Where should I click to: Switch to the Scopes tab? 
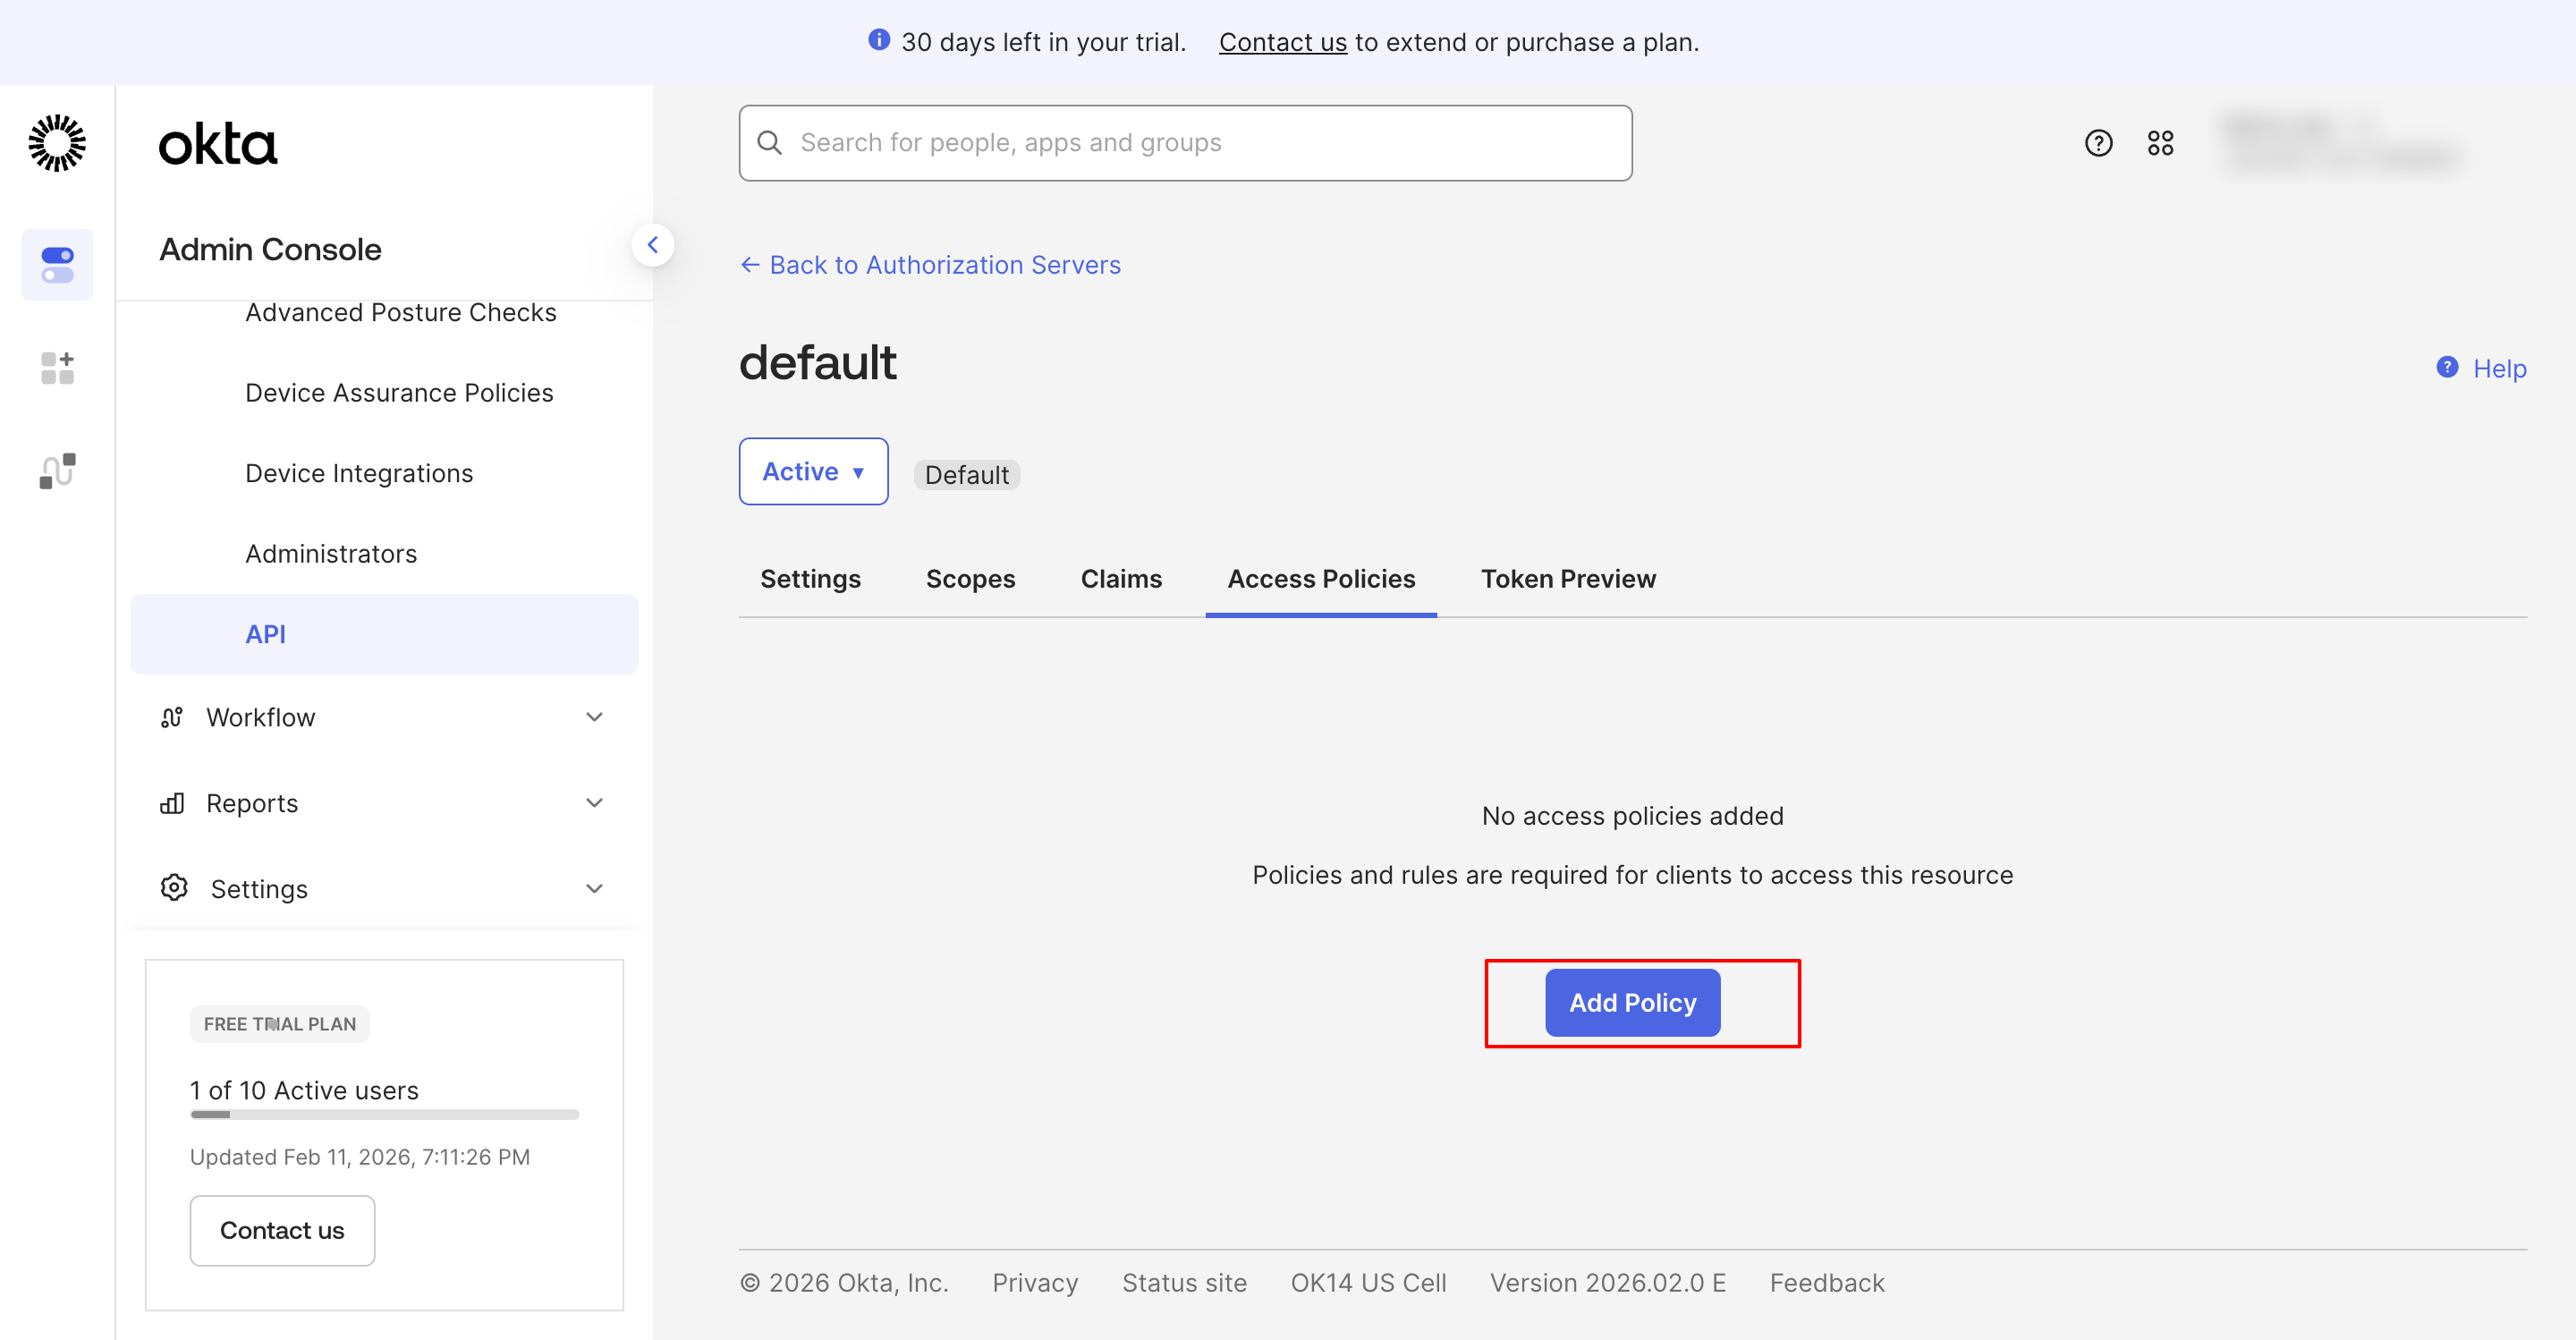[970, 579]
